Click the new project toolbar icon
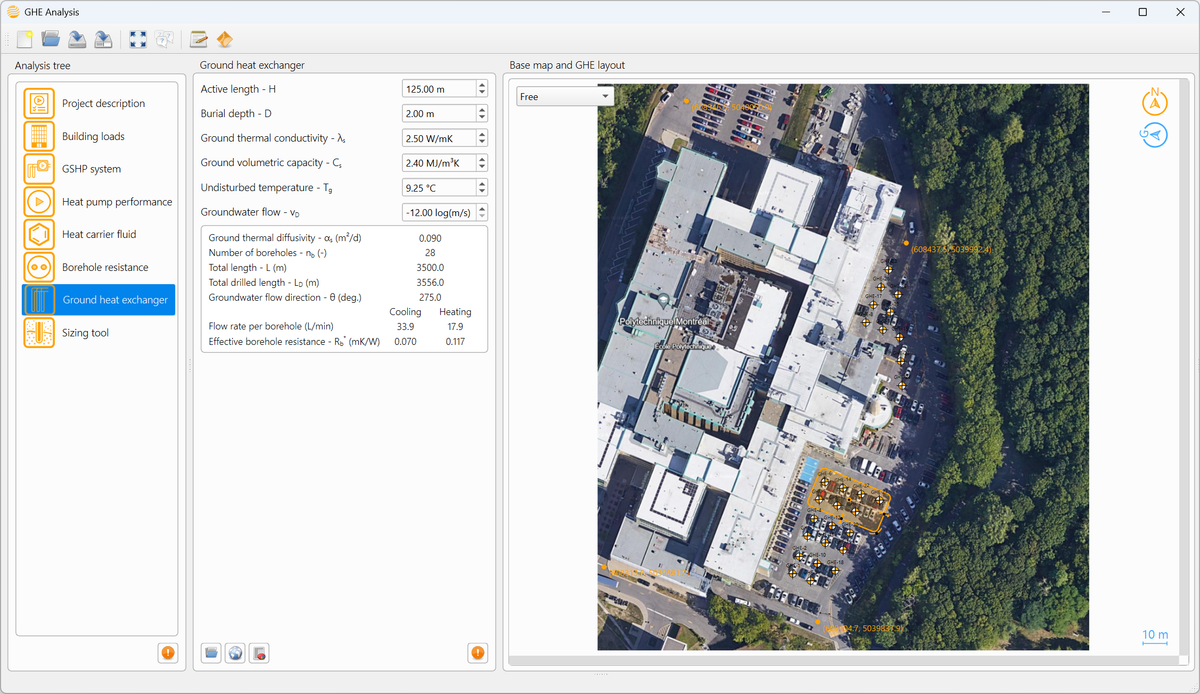Viewport: 1200px width, 694px height. [x=25, y=40]
